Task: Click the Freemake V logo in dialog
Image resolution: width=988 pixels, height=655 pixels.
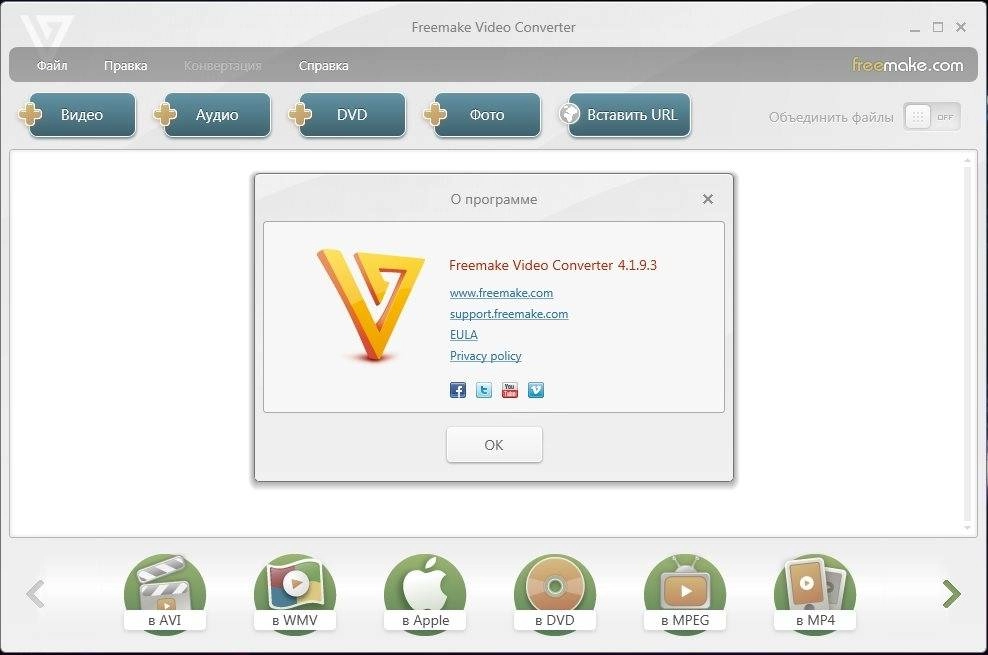Action: click(x=371, y=305)
